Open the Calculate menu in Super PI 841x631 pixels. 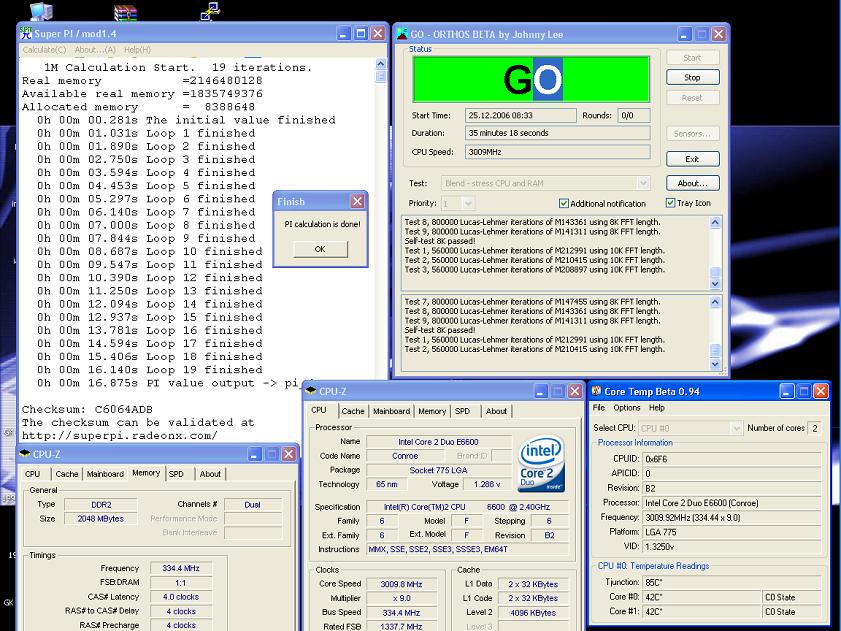point(44,49)
